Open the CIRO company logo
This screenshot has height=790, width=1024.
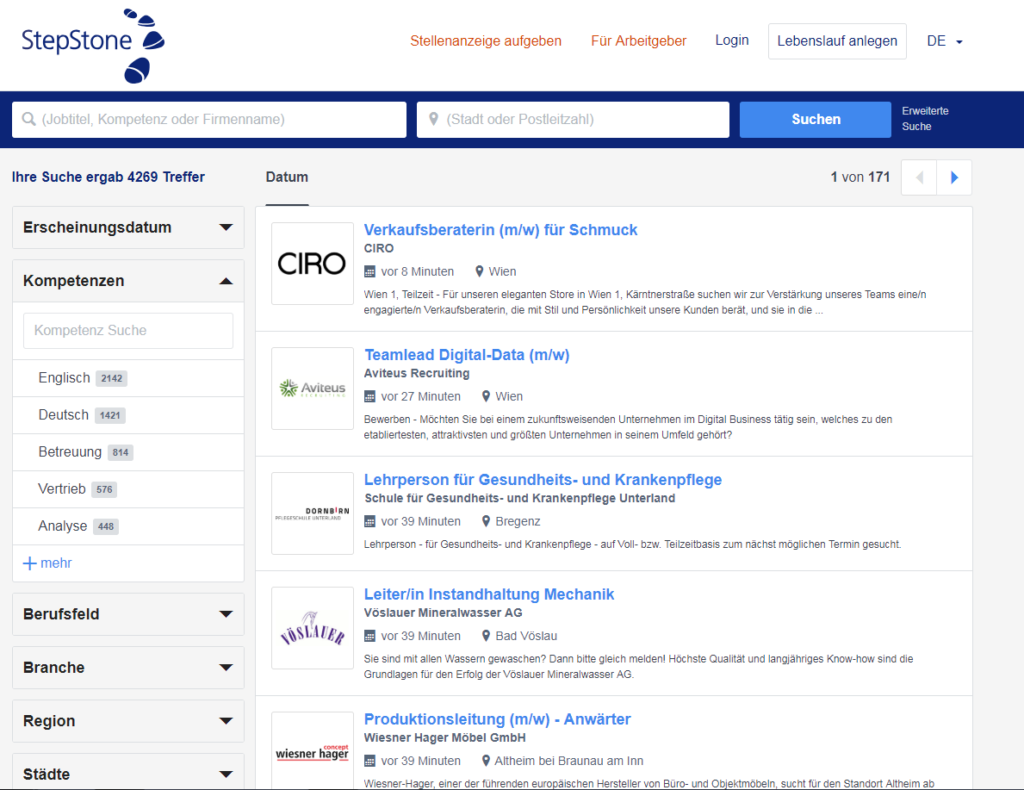(x=312, y=264)
